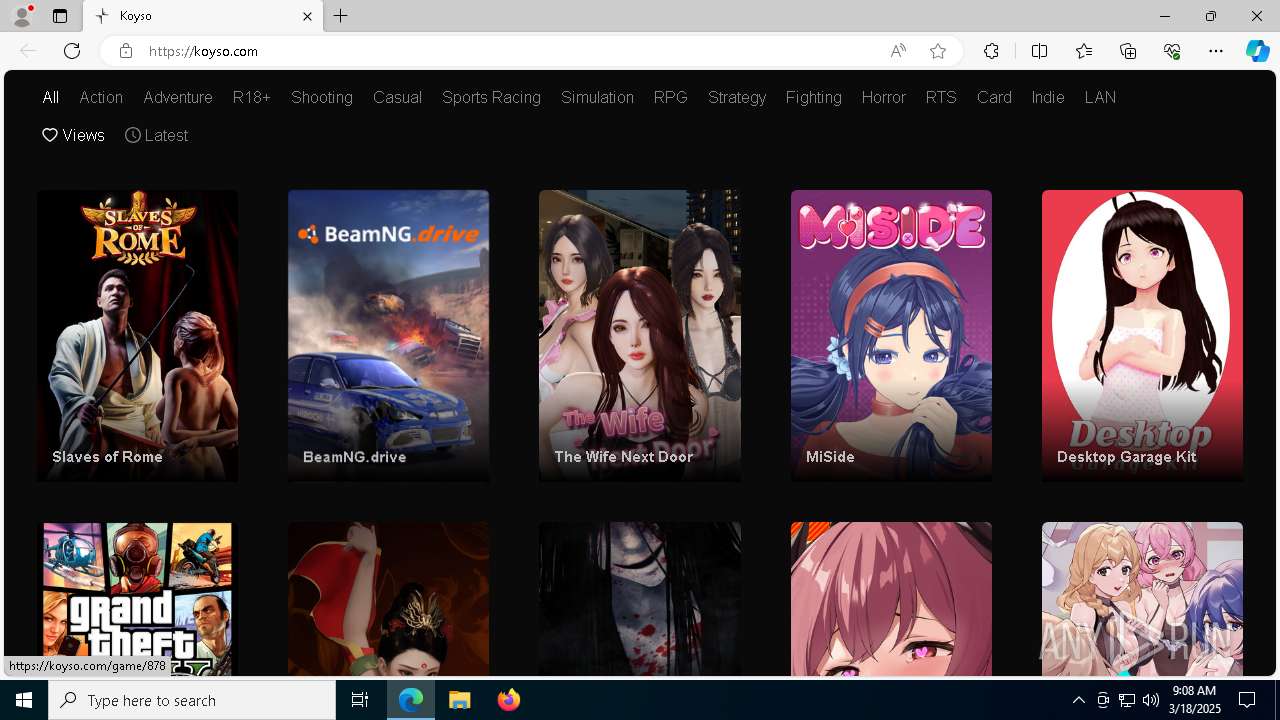Viewport: 1280px width, 720px height.
Task: Open the Favorites list icon
Action: tap(1084, 51)
